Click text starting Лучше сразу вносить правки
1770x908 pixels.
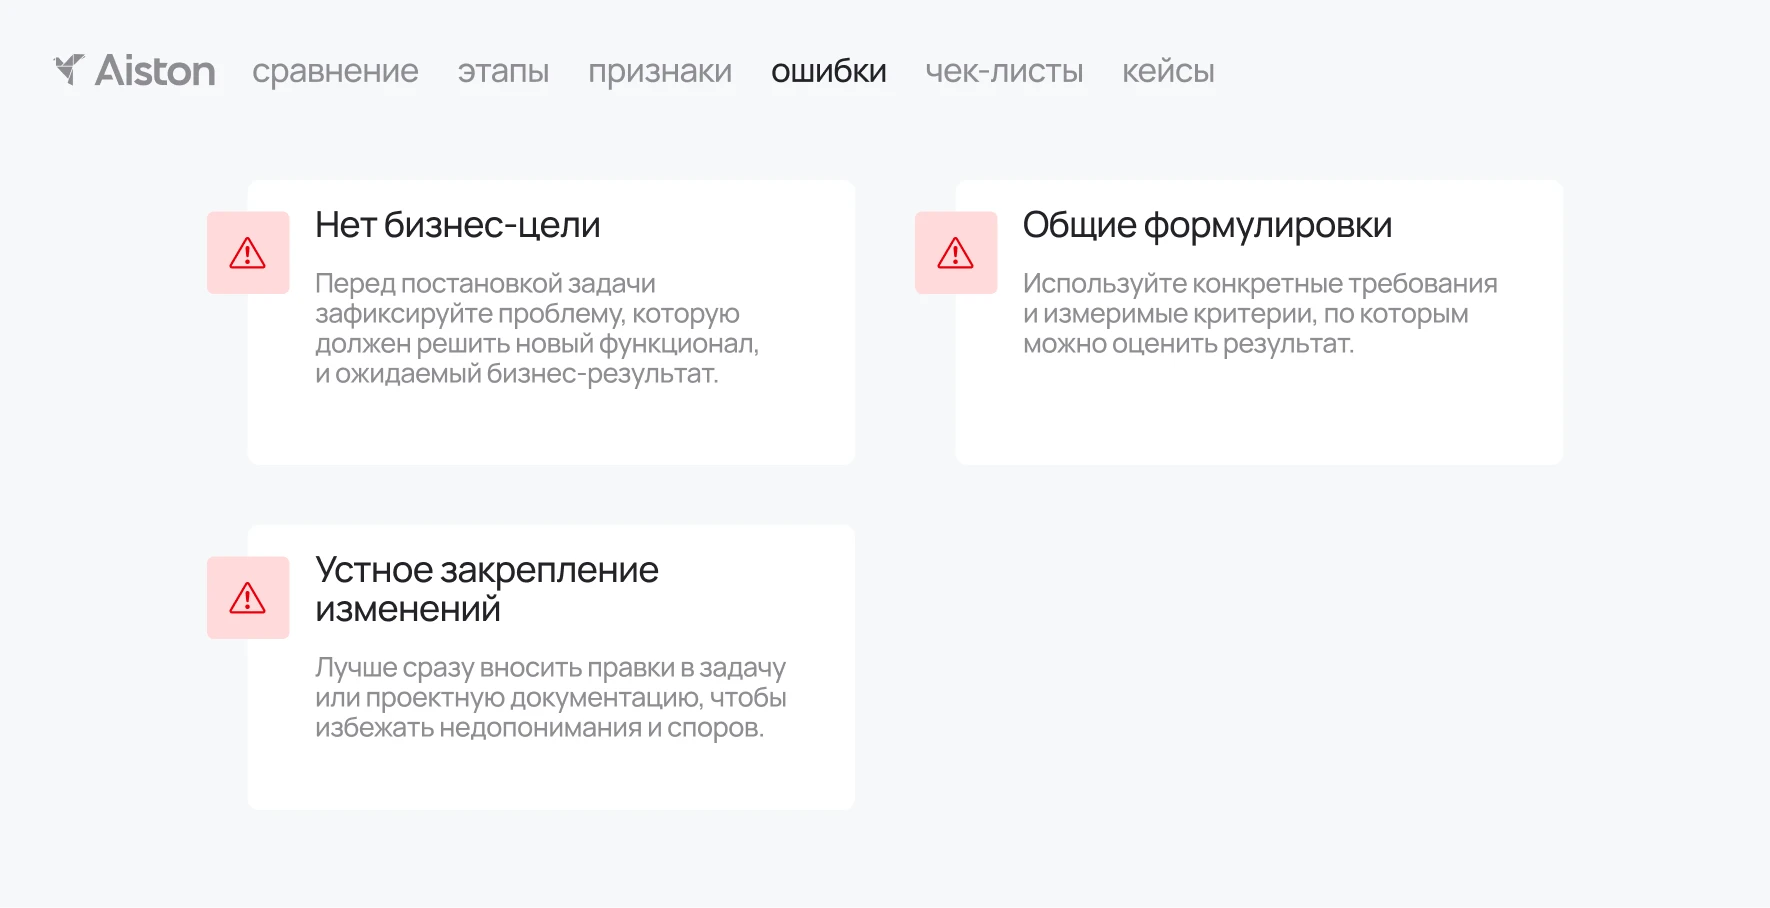pyautogui.click(x=551, y=698)
